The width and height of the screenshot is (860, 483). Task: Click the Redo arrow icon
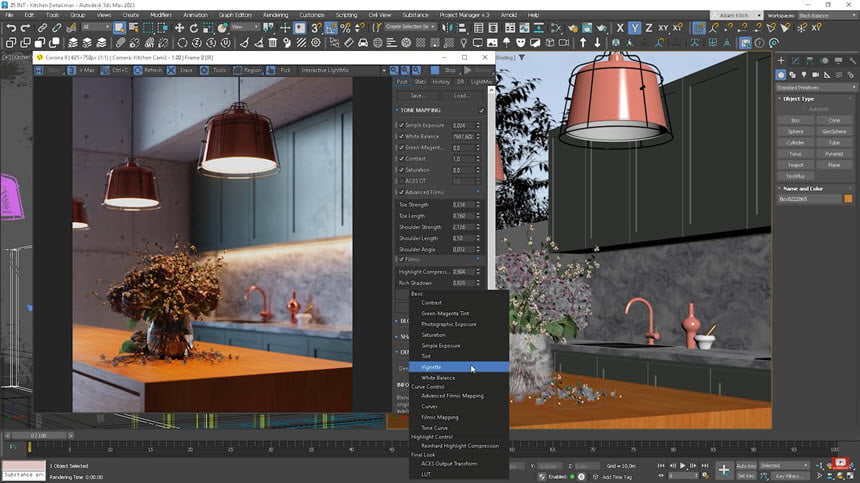tap(25, 27)
